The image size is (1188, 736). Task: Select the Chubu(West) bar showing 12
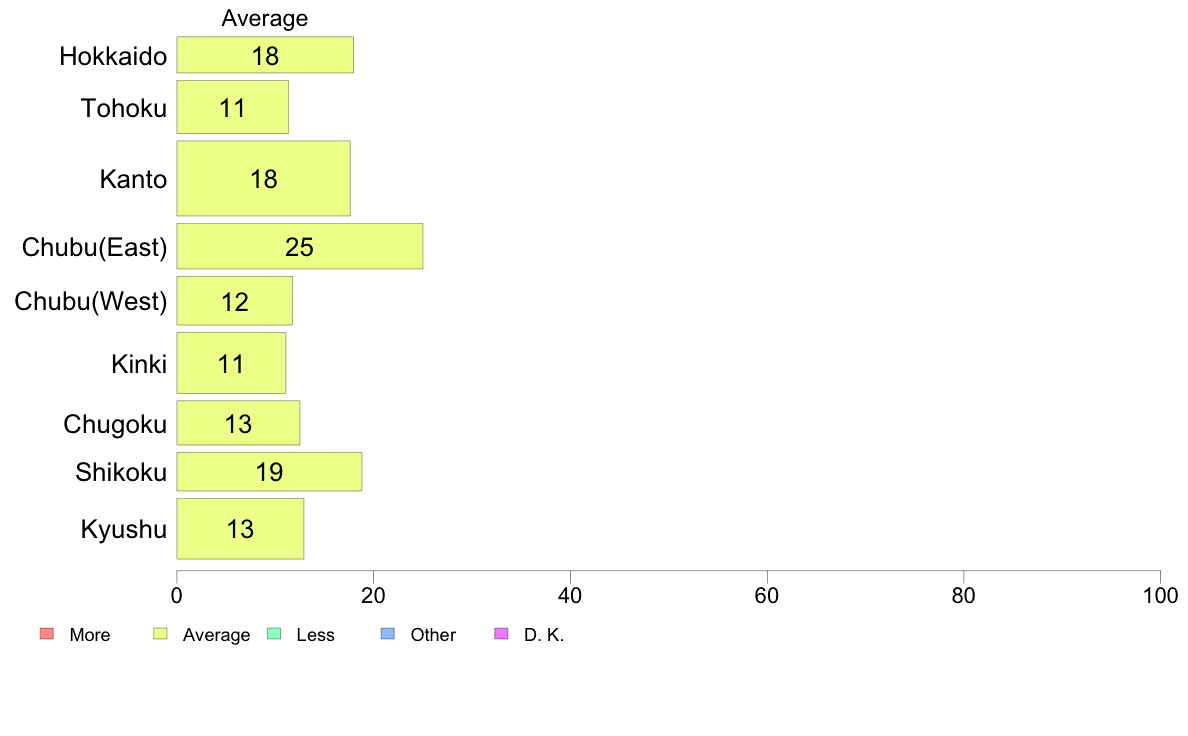234,301
